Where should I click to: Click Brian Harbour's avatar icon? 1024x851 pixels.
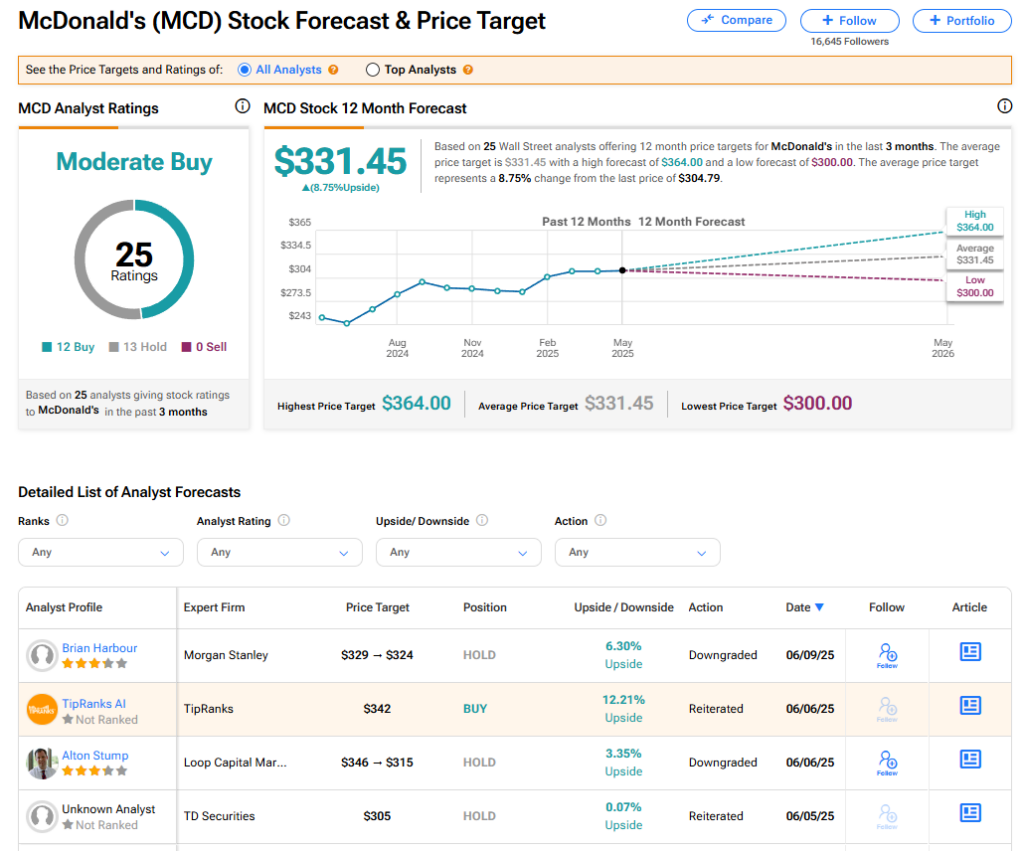[x=42, y=655]
